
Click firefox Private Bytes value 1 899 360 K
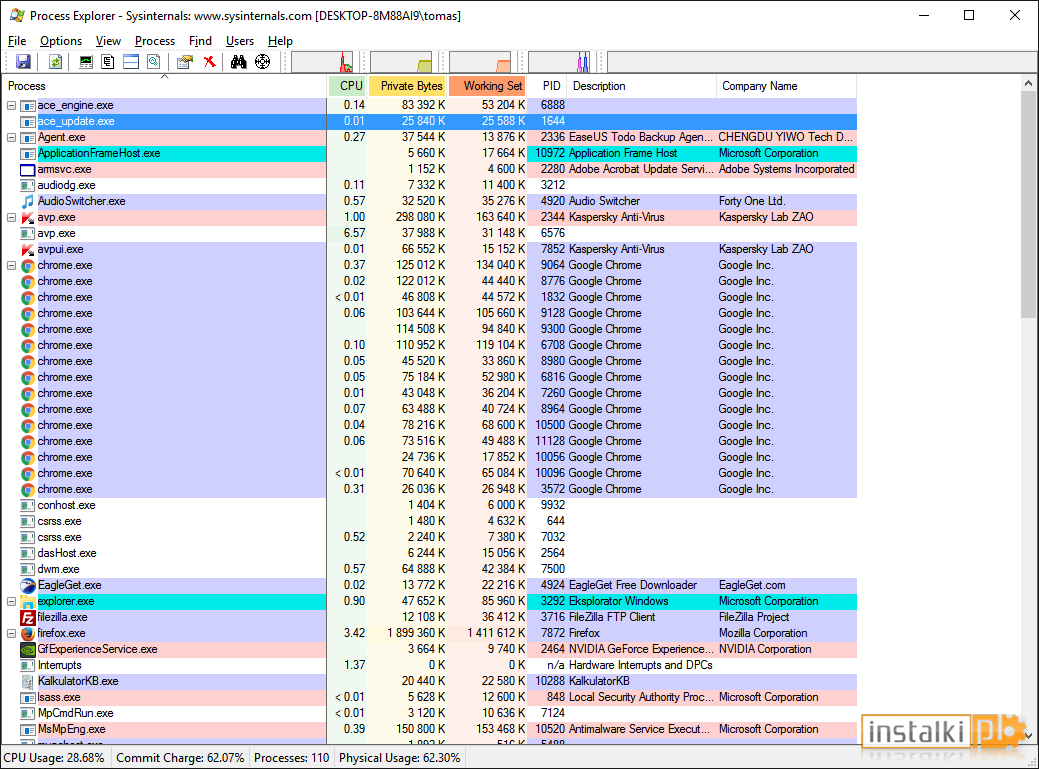416,633
